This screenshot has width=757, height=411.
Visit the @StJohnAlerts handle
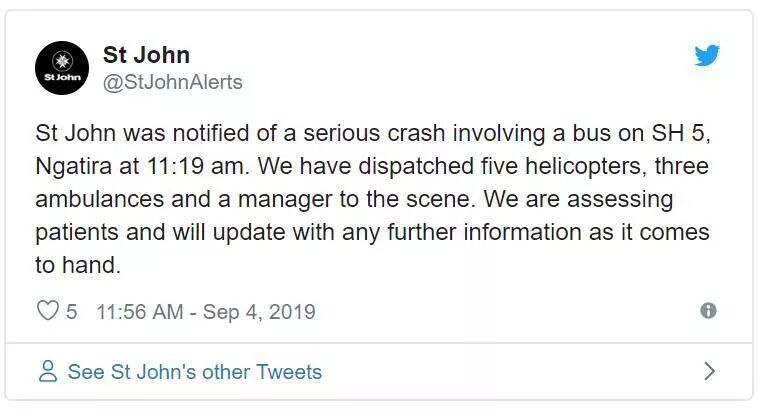coord(172,82)
